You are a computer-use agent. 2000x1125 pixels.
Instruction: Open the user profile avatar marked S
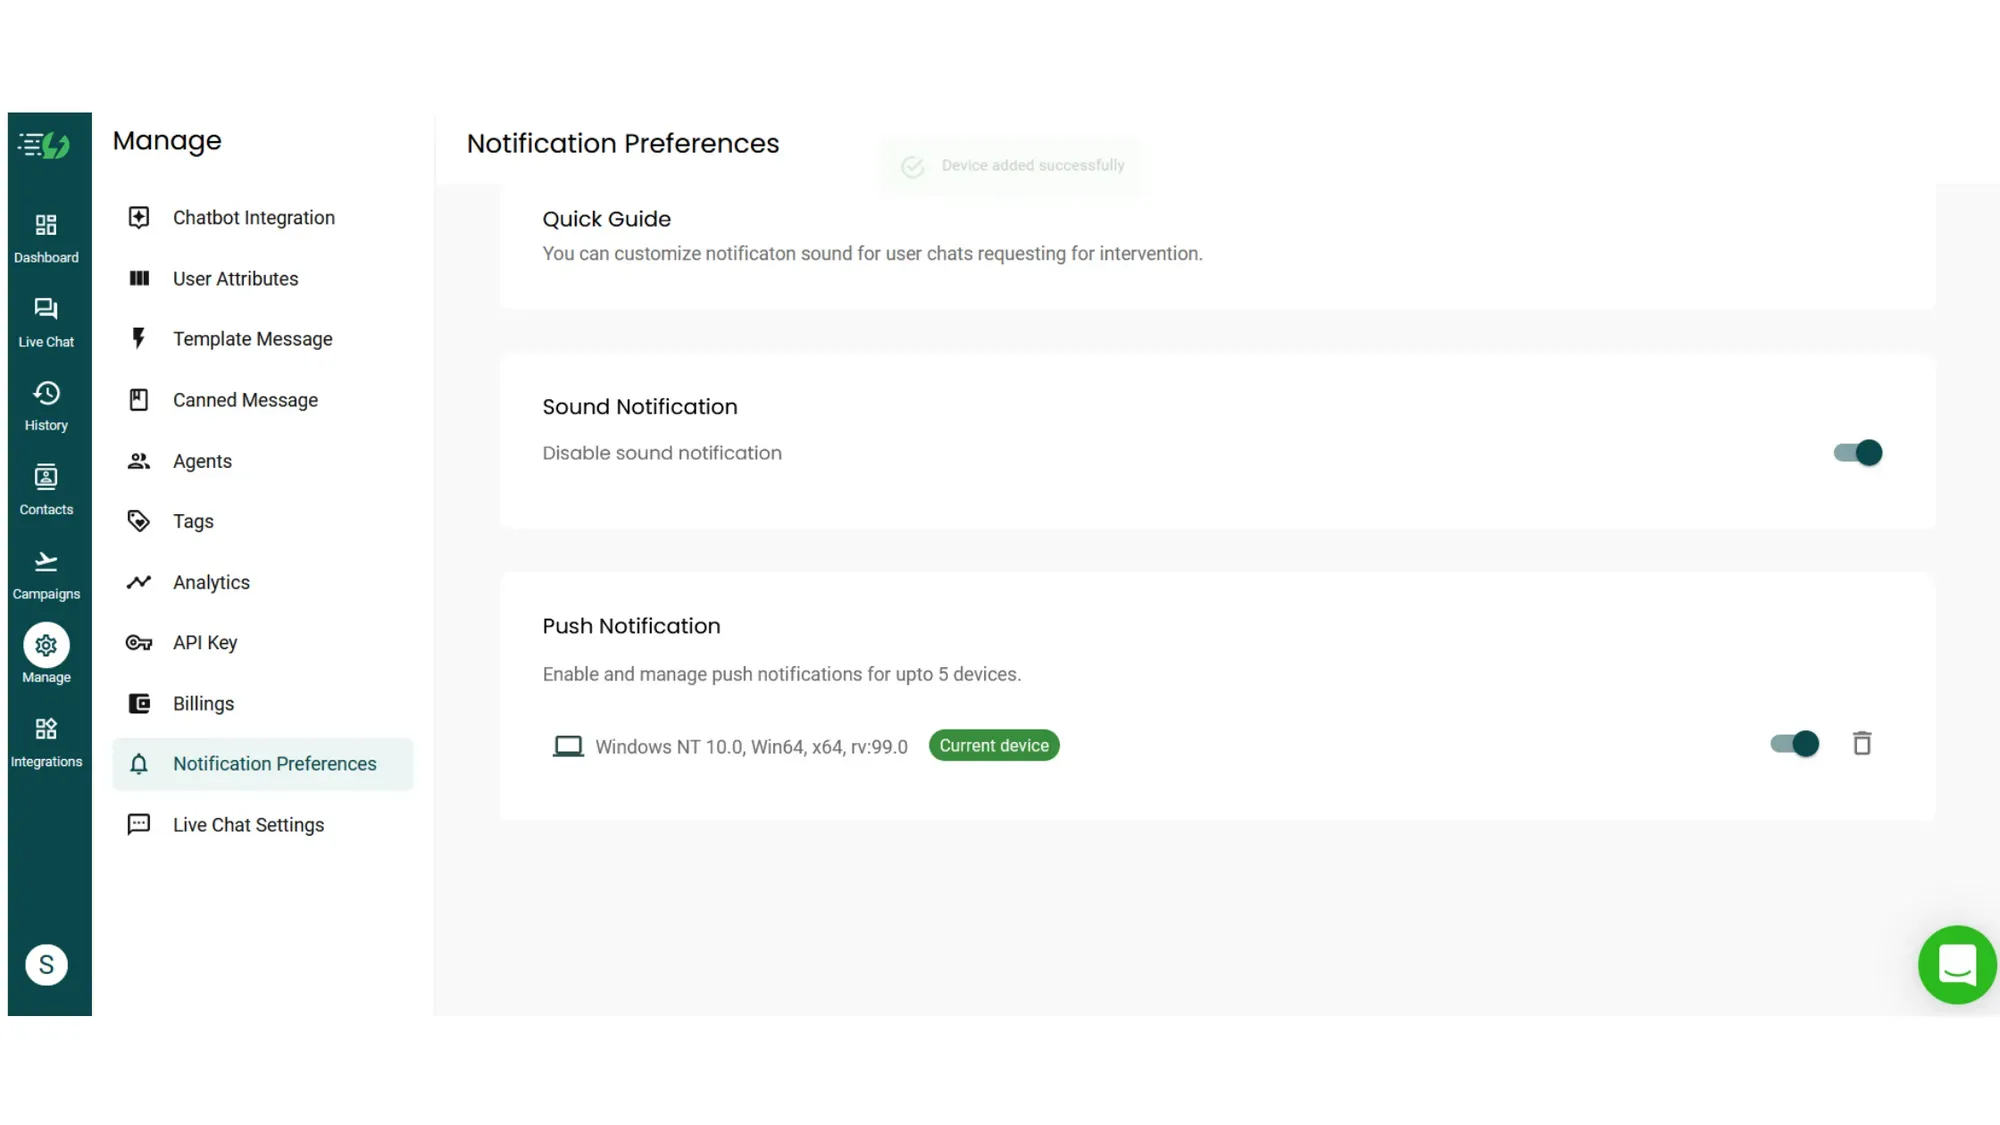coord(46,964)
